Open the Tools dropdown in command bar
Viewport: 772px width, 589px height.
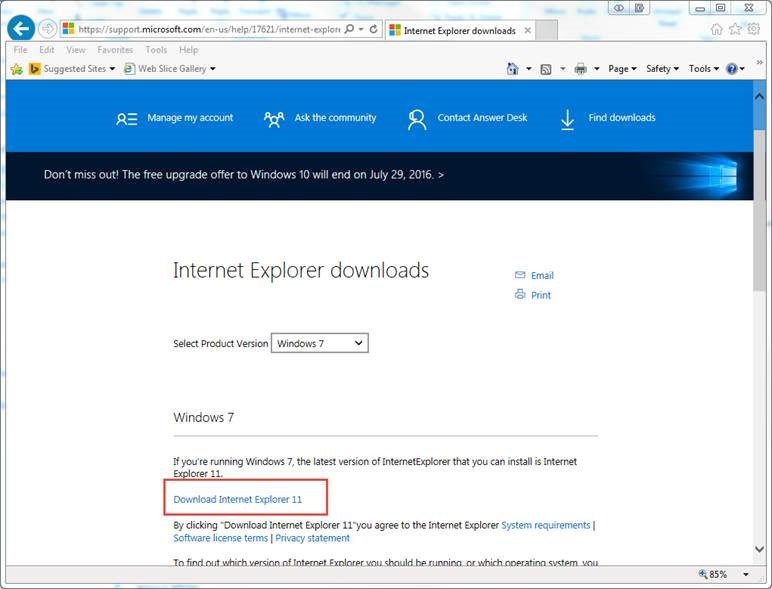coord(704,69)
